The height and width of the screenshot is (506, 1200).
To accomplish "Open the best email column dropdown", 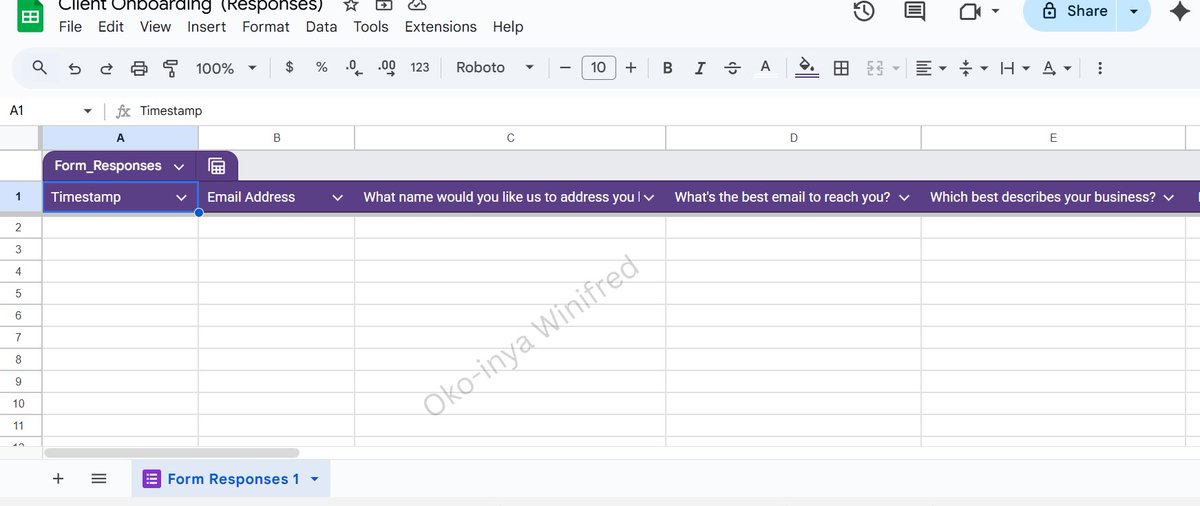I will tap(904, 198).
